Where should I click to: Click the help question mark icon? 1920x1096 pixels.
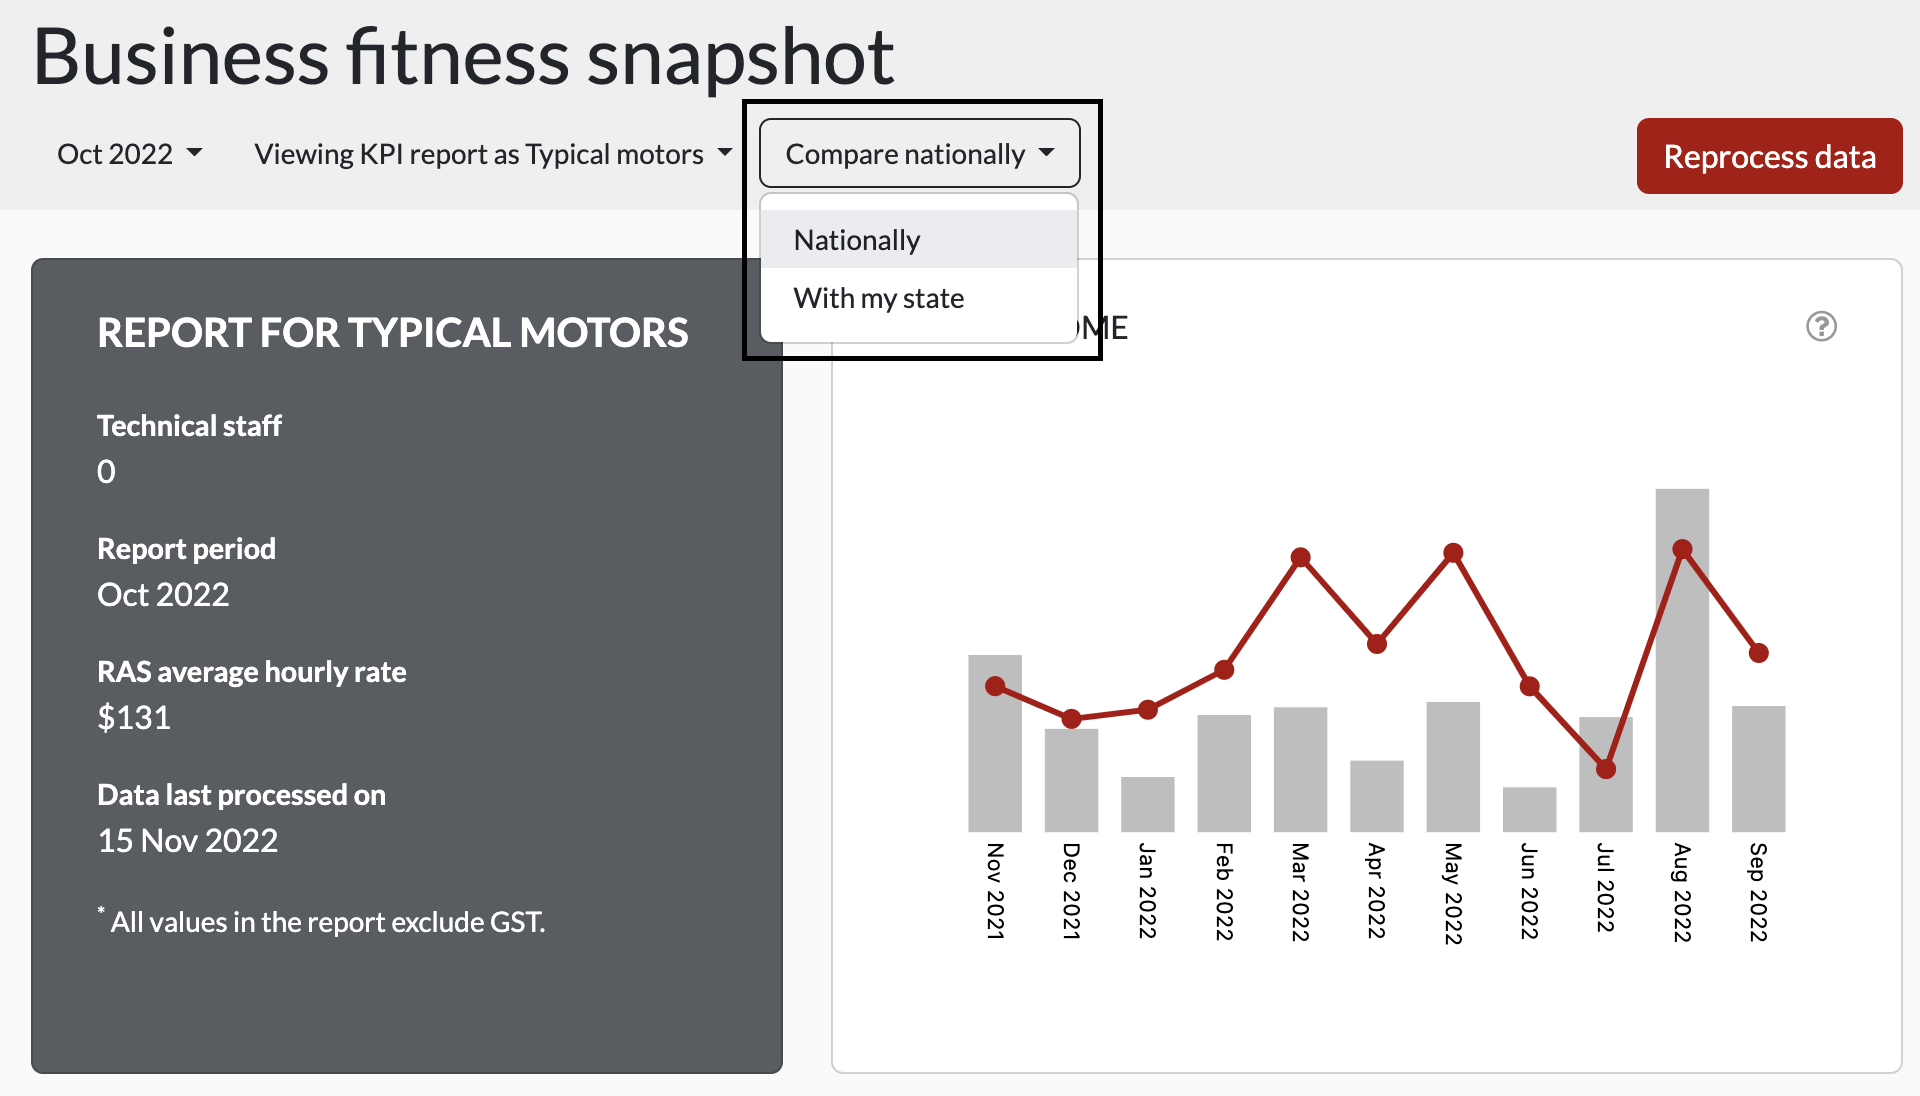[1821, 326]
